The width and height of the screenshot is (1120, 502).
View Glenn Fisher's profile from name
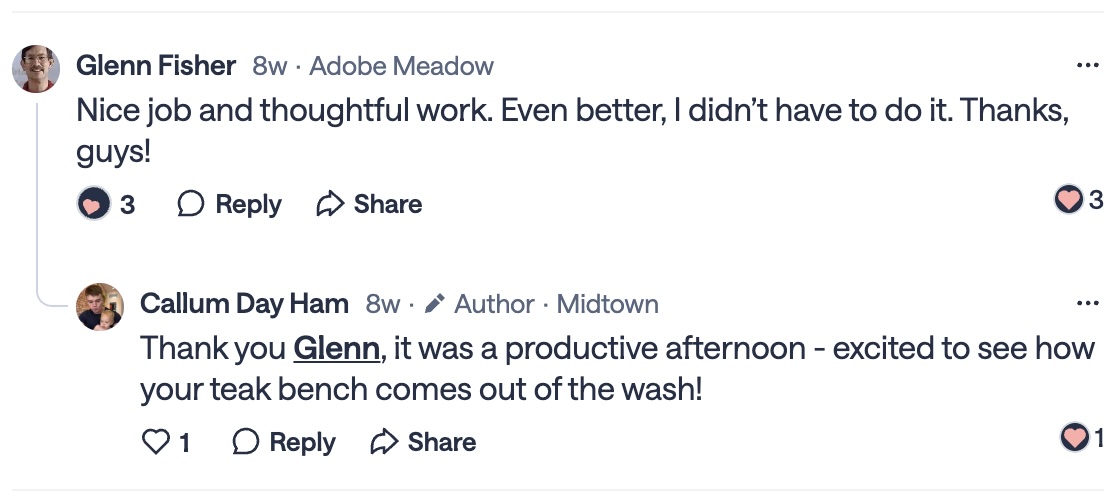point(156,66)
